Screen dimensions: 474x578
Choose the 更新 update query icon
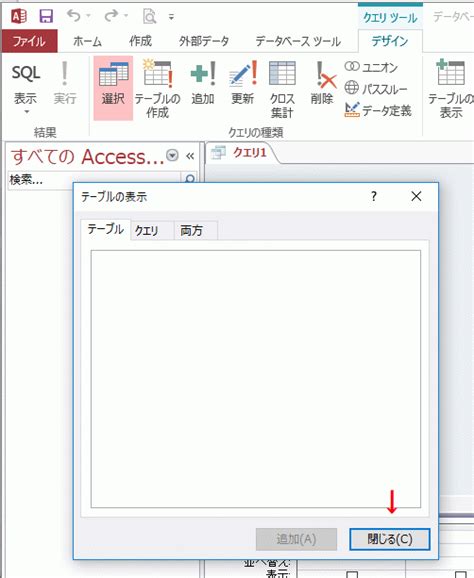point(243,83)
